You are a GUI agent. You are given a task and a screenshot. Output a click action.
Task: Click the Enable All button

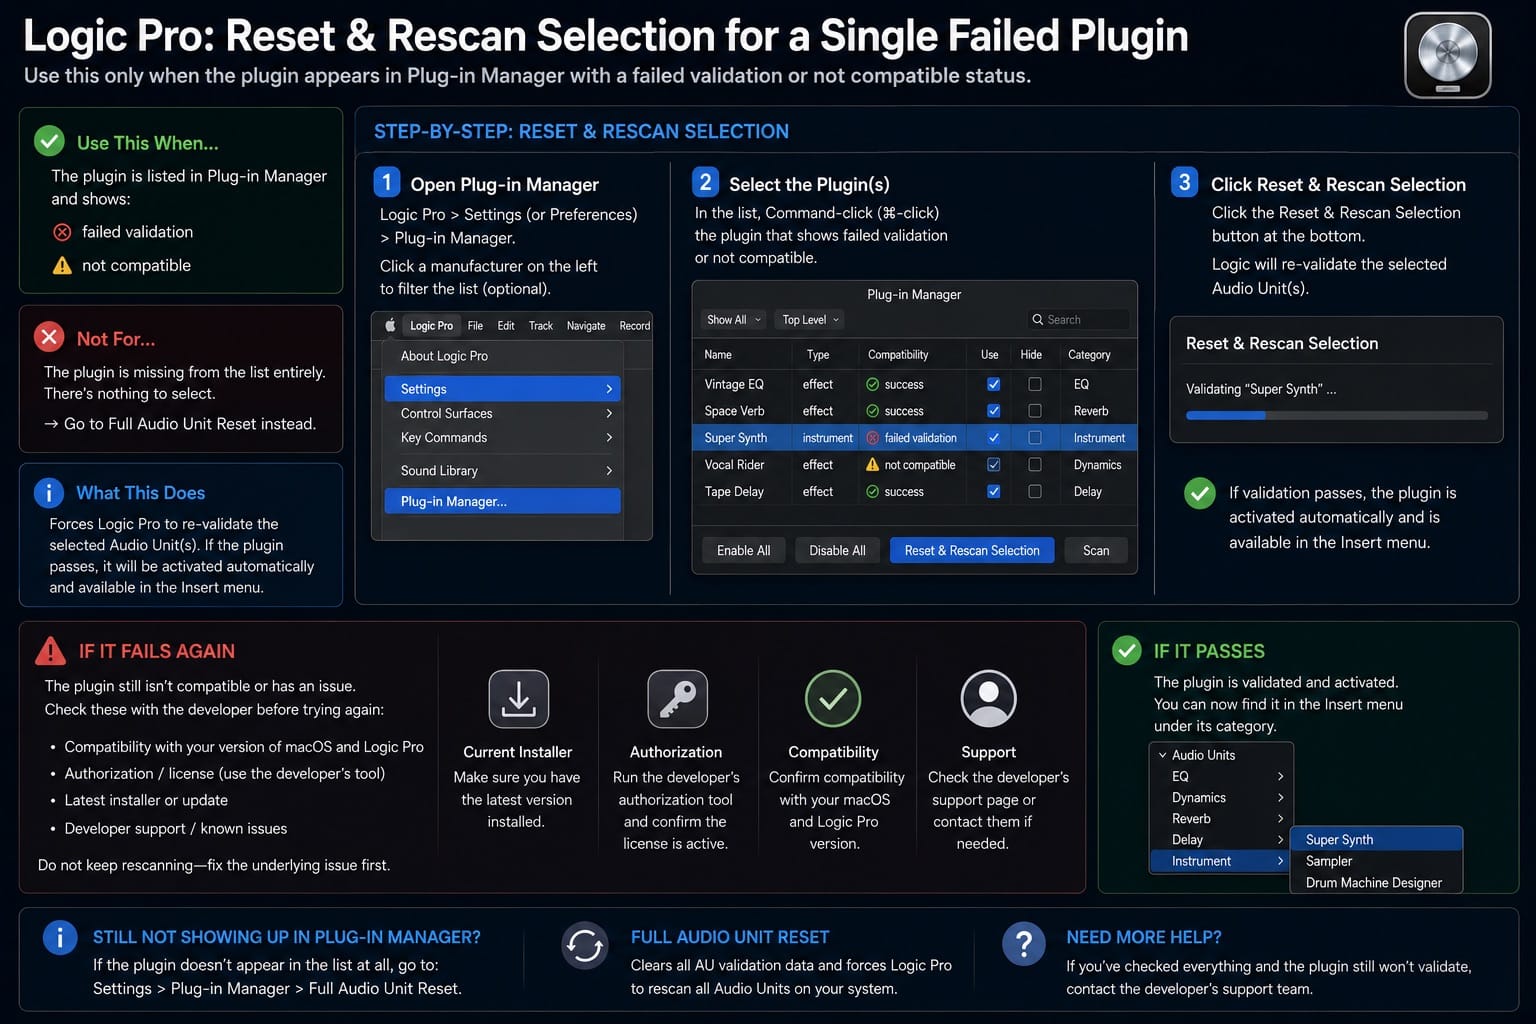[743, 551]
